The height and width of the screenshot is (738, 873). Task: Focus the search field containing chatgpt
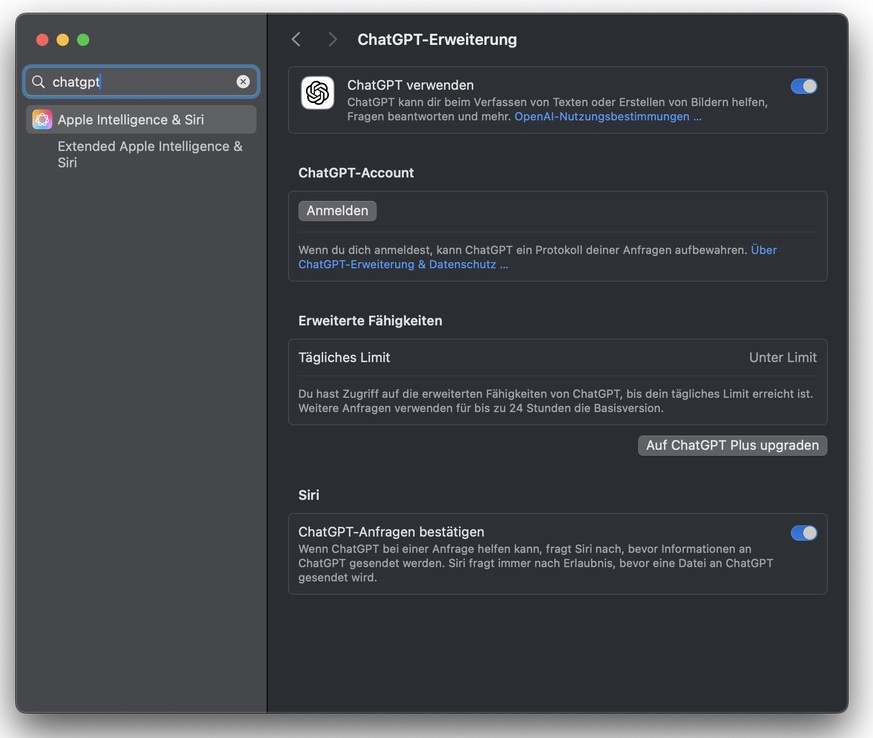point(140,82)
